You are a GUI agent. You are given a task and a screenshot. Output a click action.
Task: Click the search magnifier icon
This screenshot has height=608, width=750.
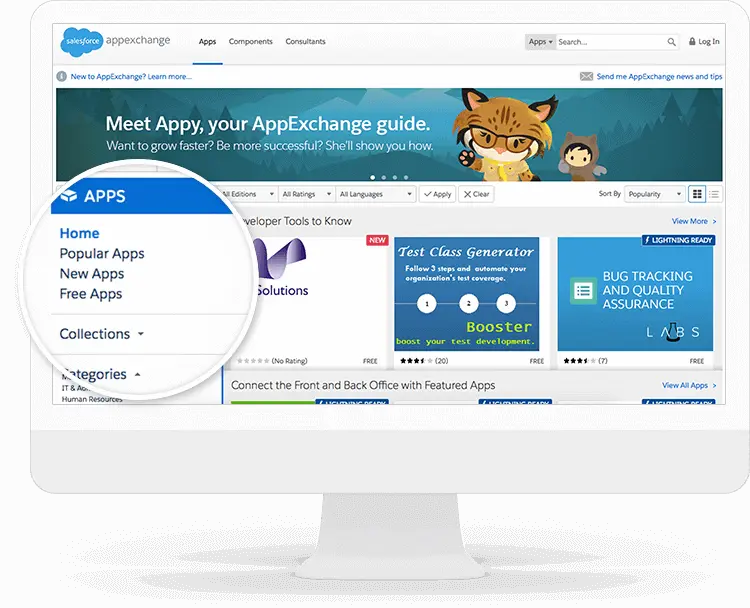pyautogui.click(x=672, y=42)
